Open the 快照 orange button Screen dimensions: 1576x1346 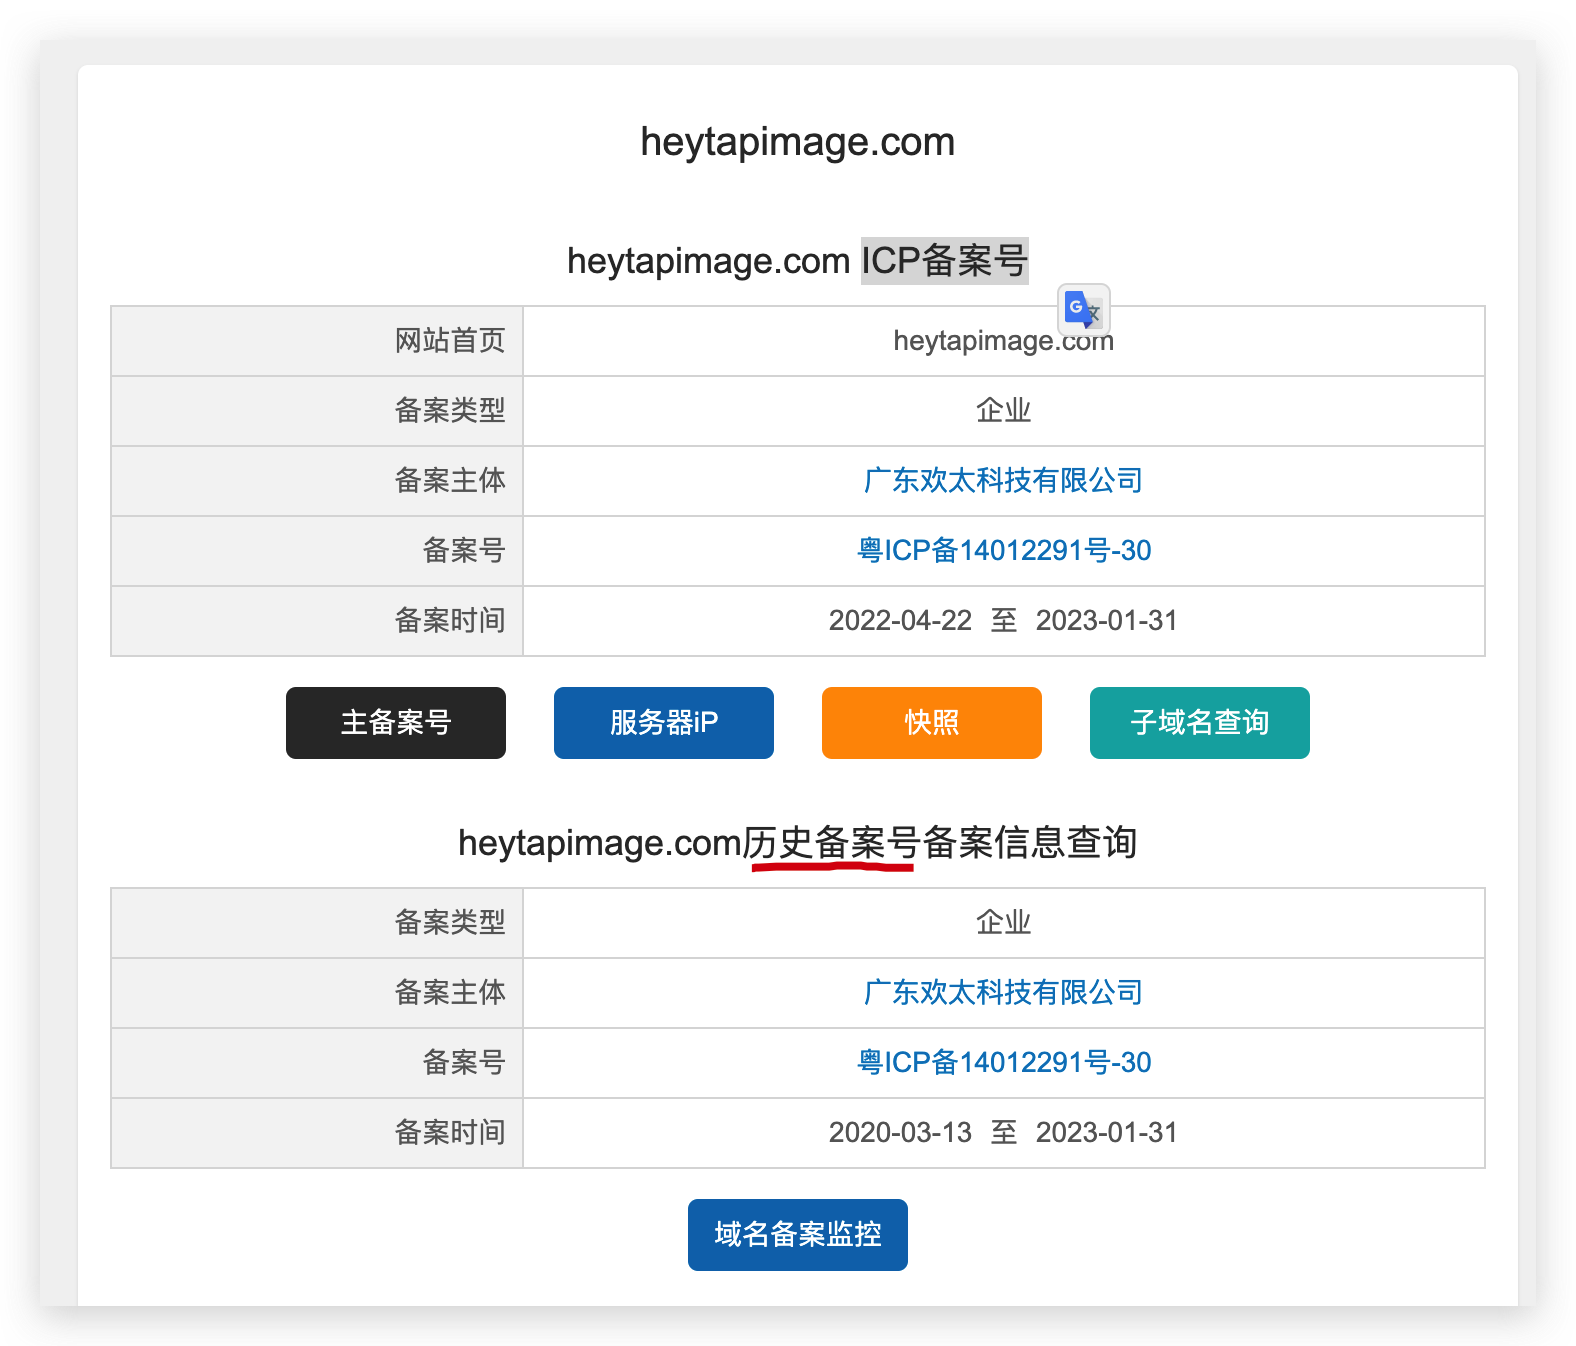[932, 723]
